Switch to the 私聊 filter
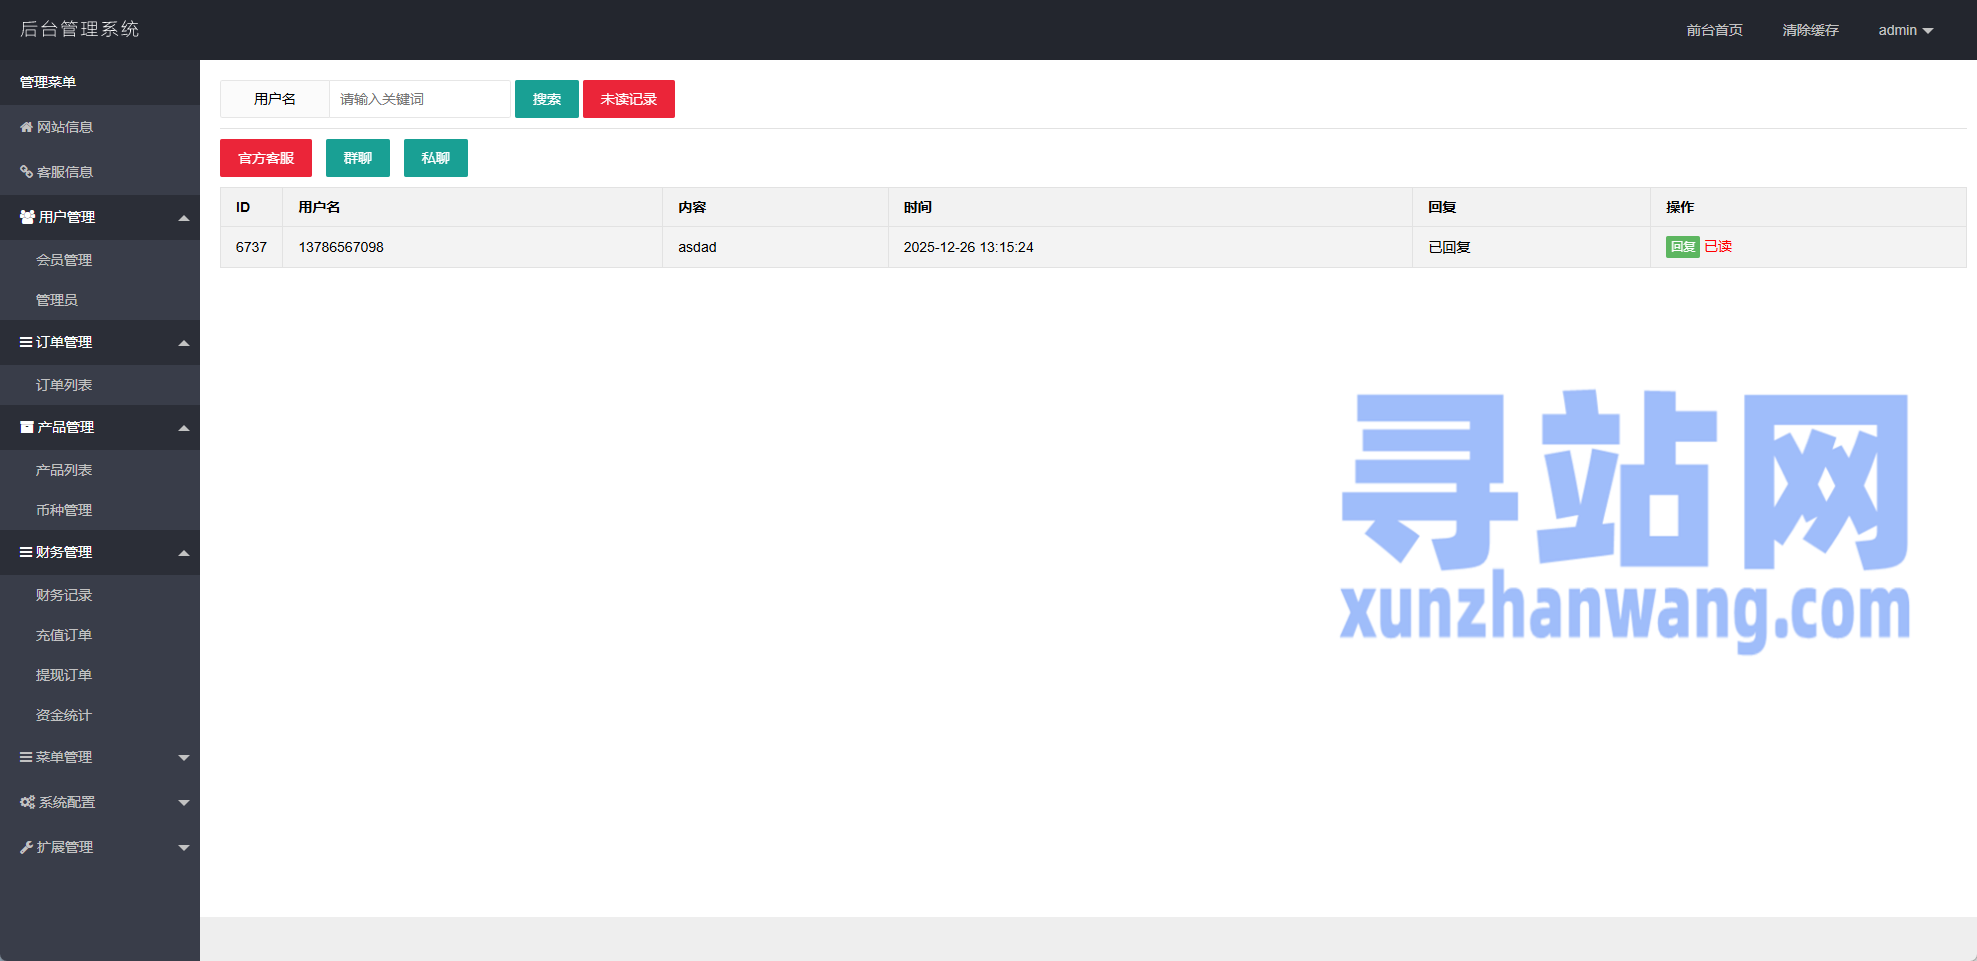The width and height of the screenshot is (1977, 961). click(x=435, y=158)
